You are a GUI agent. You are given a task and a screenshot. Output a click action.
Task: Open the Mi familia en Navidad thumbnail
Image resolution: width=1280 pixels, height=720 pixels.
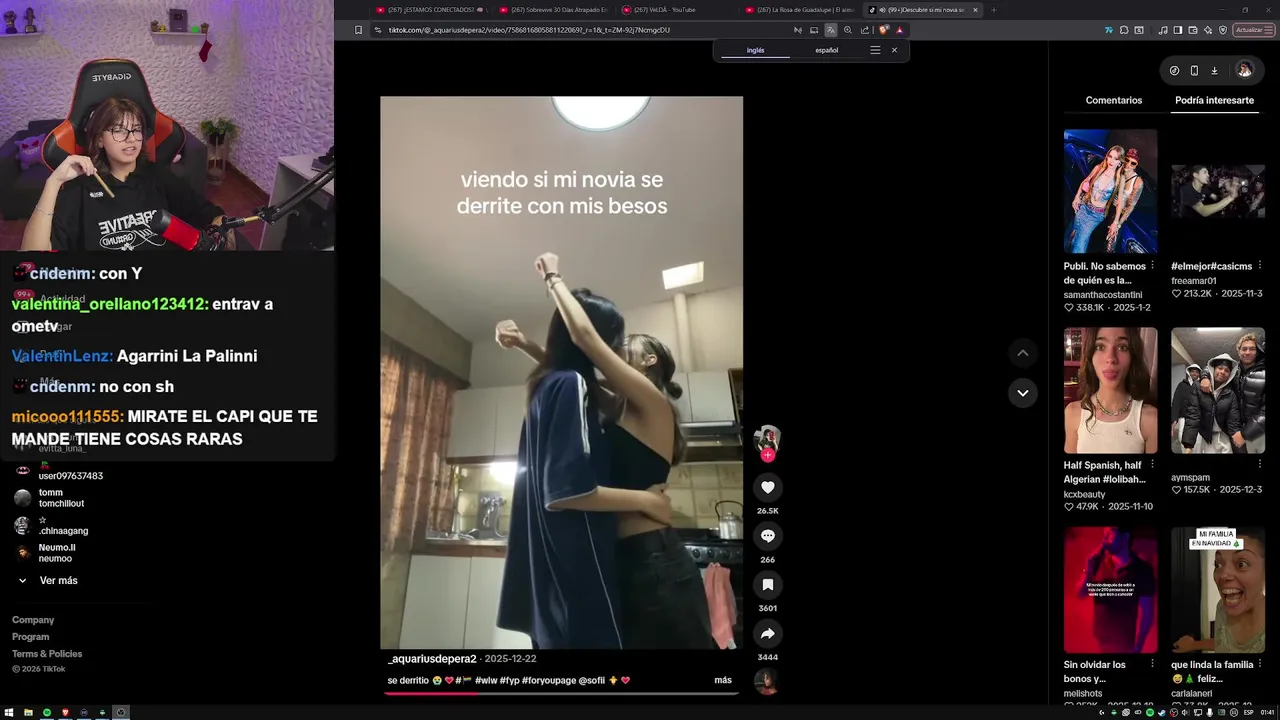tap(1218, 590)
